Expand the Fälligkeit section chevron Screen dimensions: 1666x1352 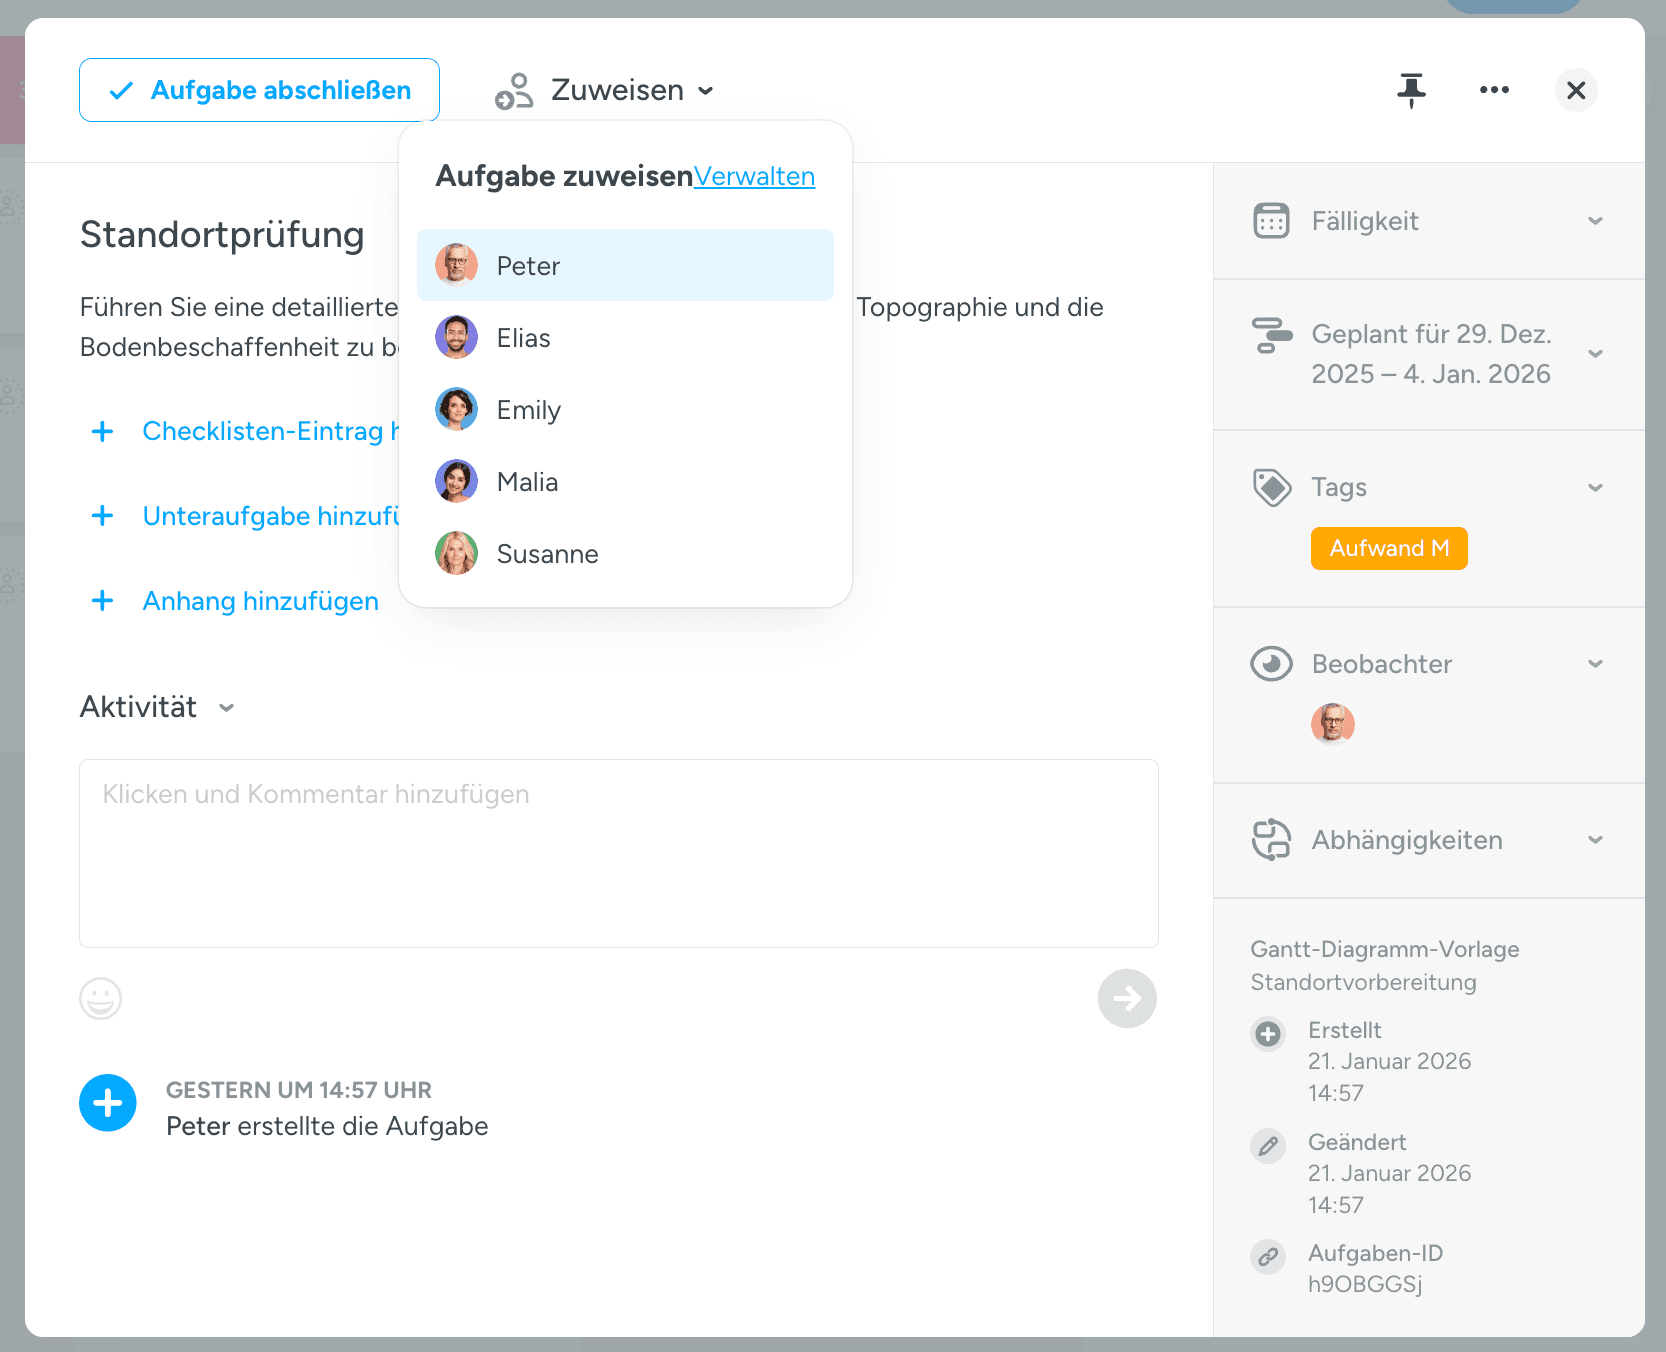tap(1595, 221)
